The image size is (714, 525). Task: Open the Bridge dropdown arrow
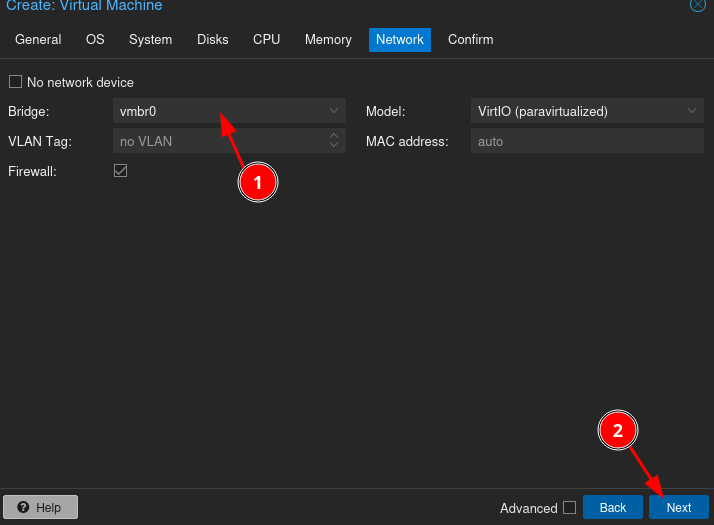pos(334,111)
